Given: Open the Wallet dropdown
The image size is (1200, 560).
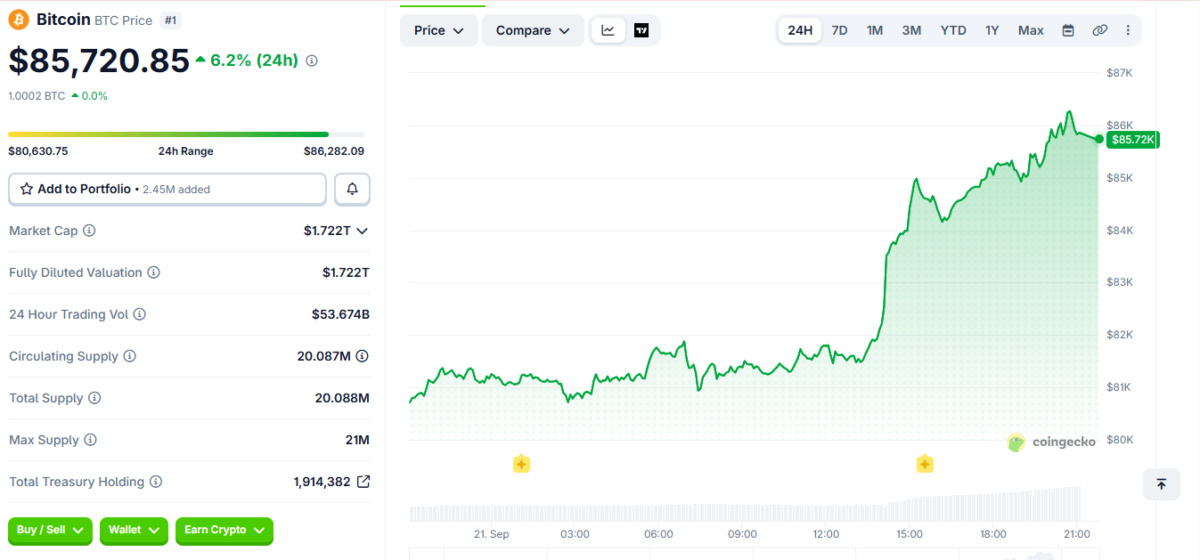Looking at the screenshot, I should click(x=134, y=530).
